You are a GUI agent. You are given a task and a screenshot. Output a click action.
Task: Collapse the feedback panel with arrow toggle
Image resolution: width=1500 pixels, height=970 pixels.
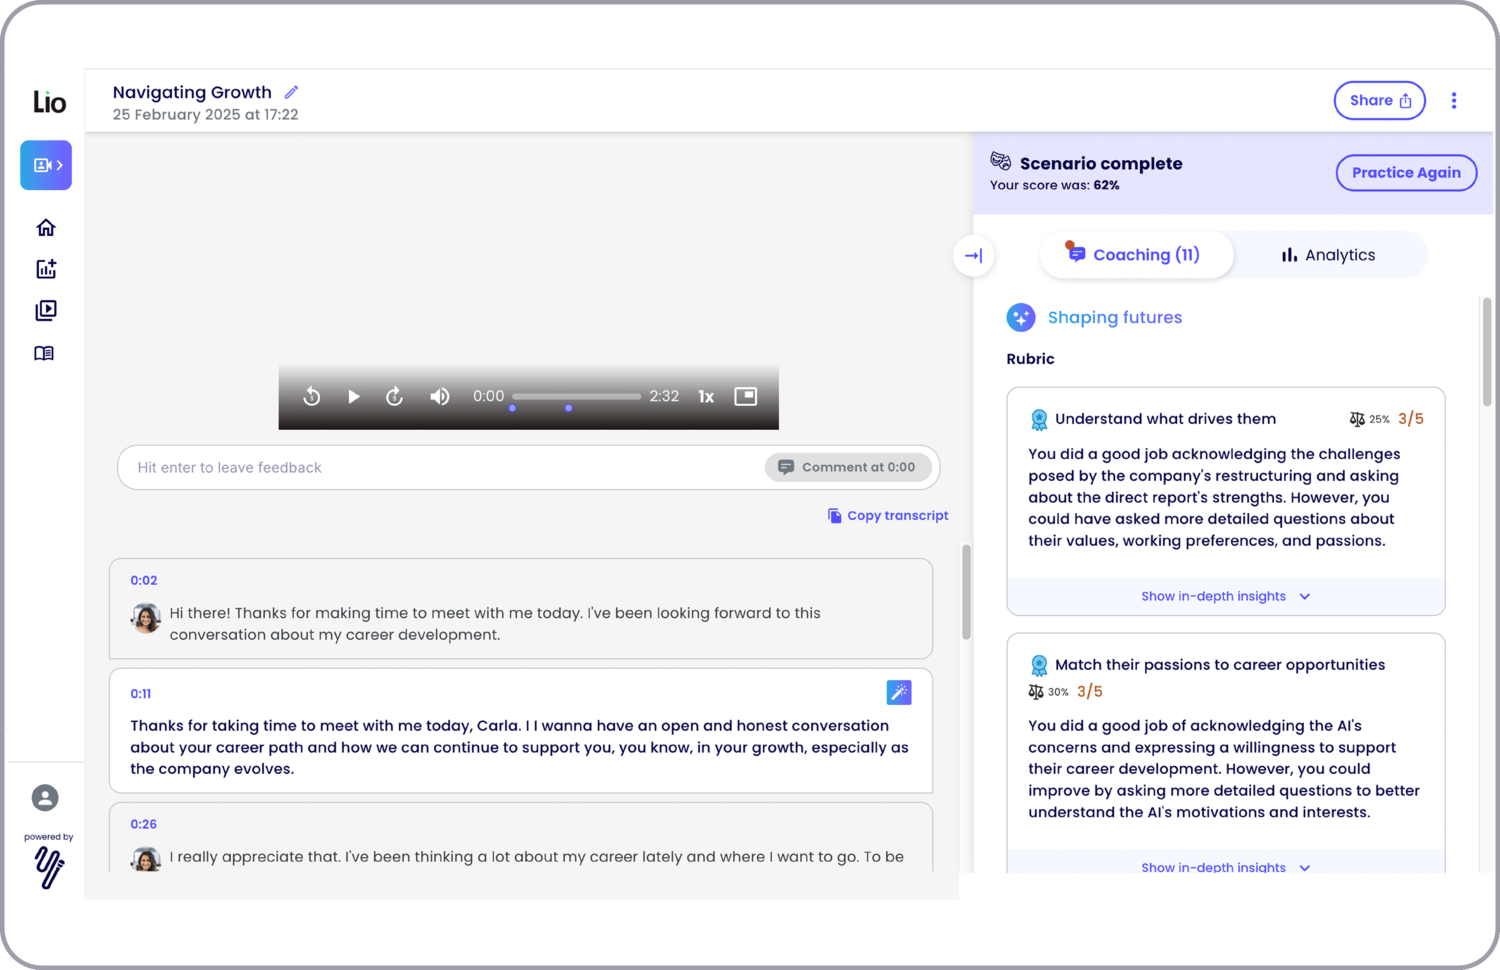click(973, 256)
